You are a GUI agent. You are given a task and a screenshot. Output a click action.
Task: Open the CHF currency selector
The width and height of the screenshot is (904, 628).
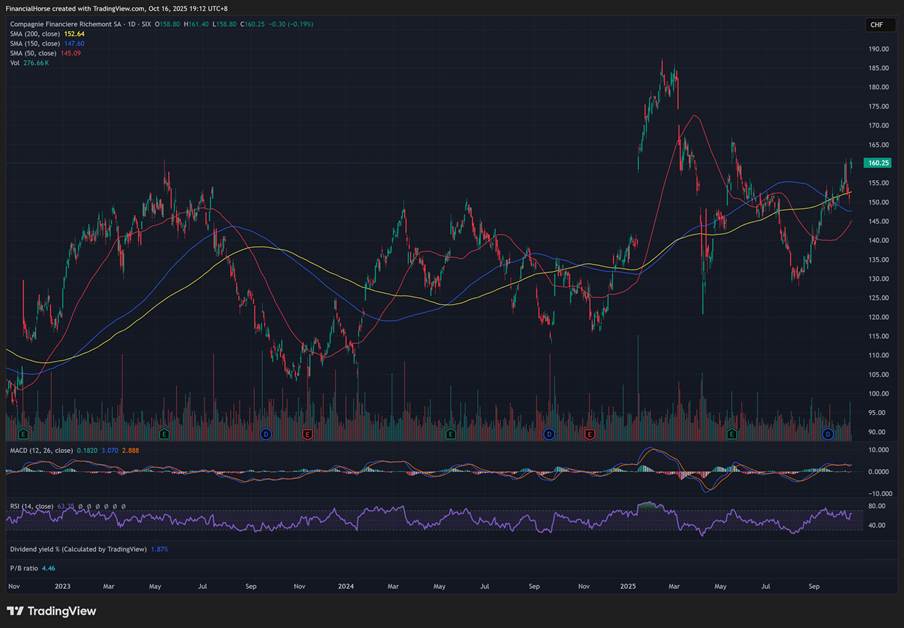pyautogui.click(x=876, y=25)
